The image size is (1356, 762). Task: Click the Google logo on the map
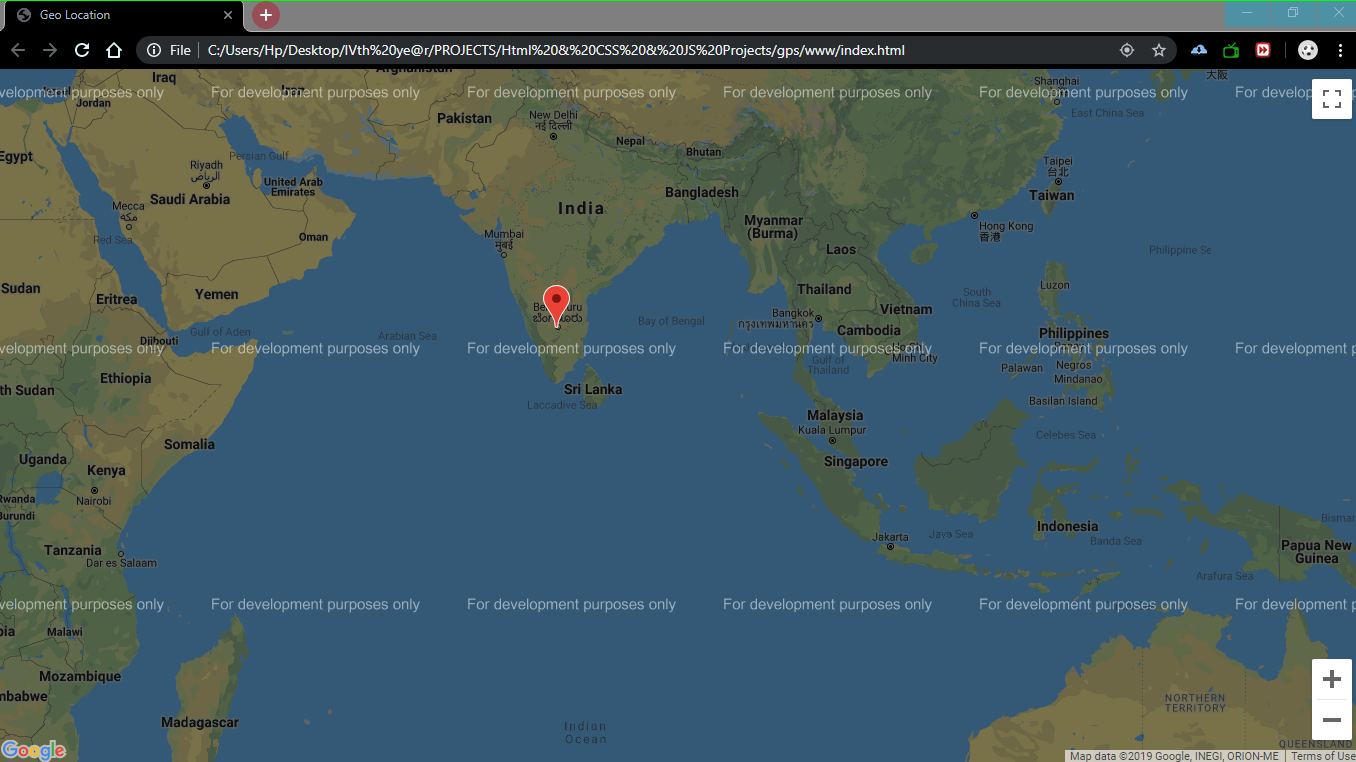point(33,750)
